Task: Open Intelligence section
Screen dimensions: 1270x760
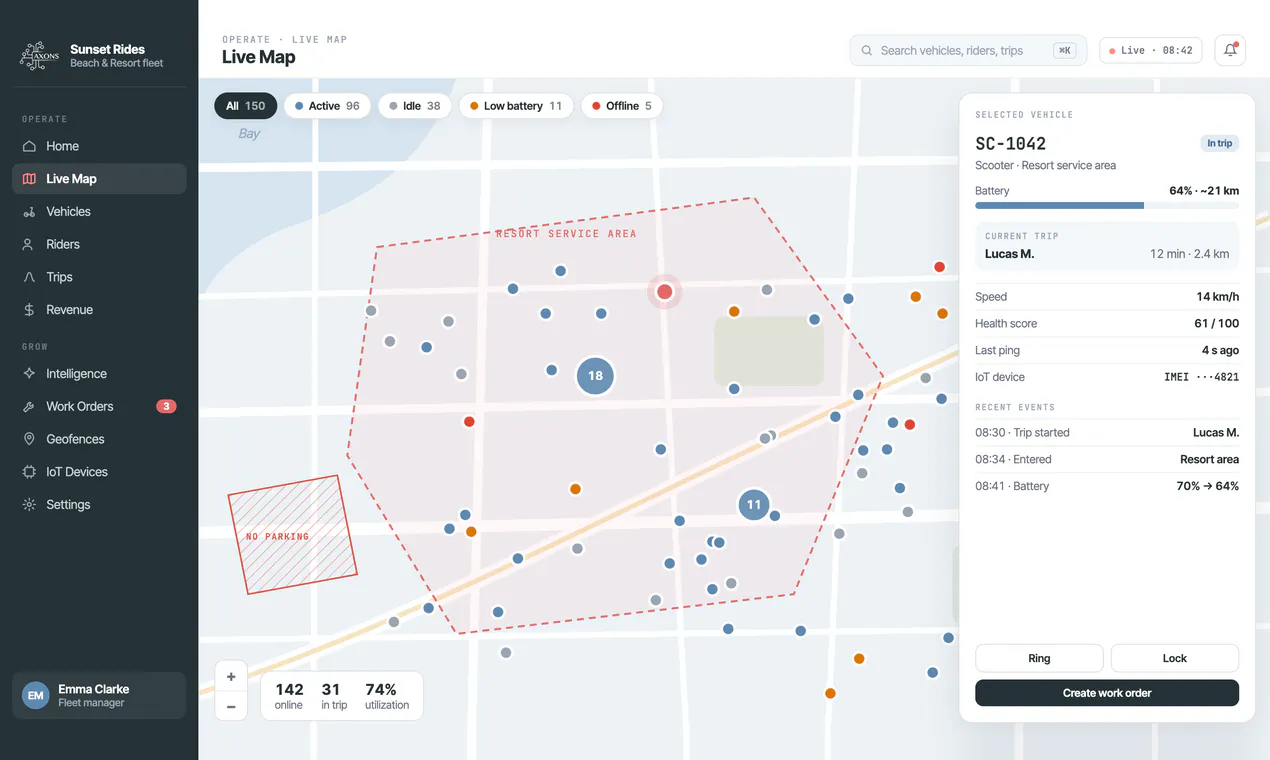Action: [99, 374]
